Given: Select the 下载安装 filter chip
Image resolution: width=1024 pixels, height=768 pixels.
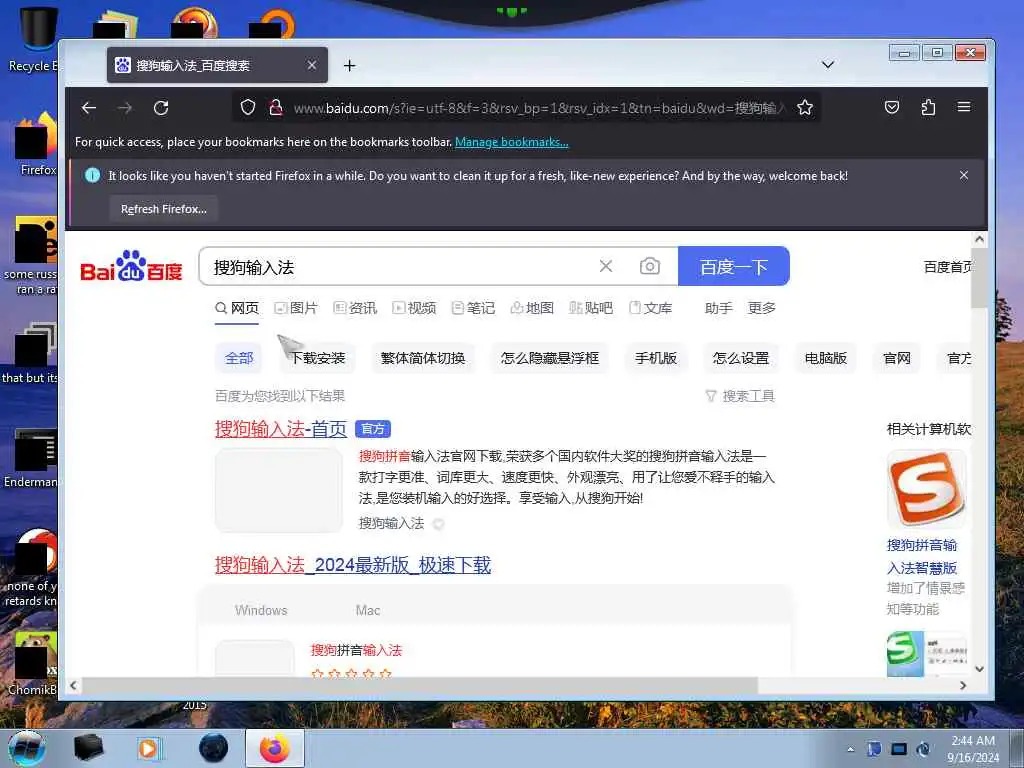Looking at the screenshot, I should (x=318, y=358).
